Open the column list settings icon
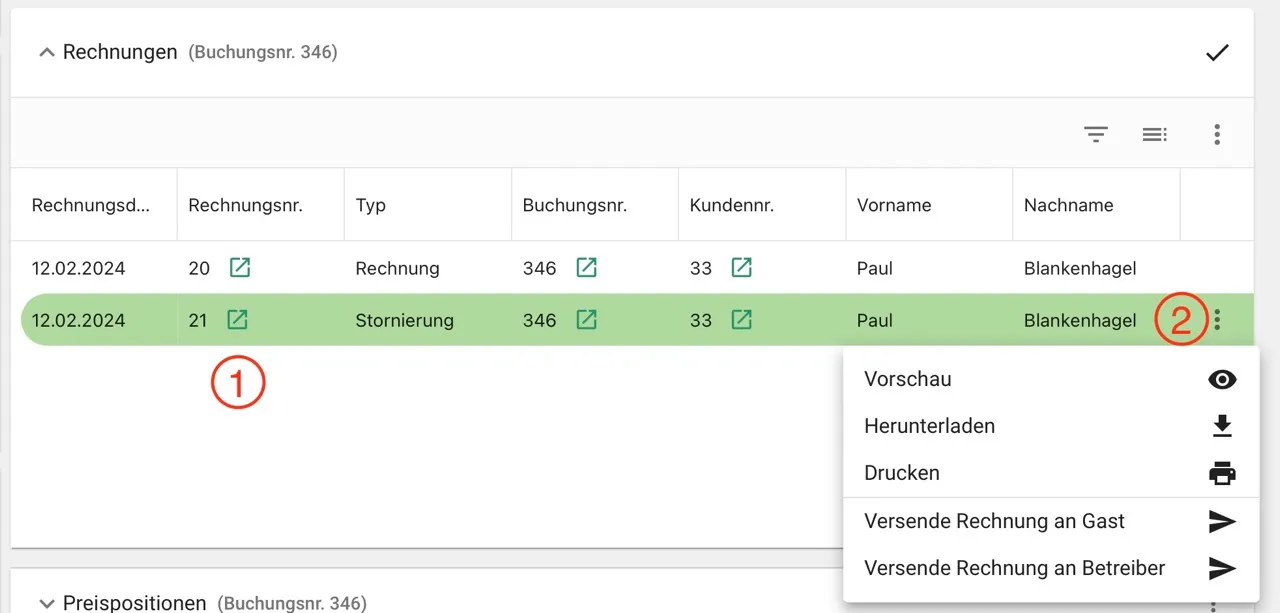The height and width of the screenshot is (613, 1280). point(1155,134)
